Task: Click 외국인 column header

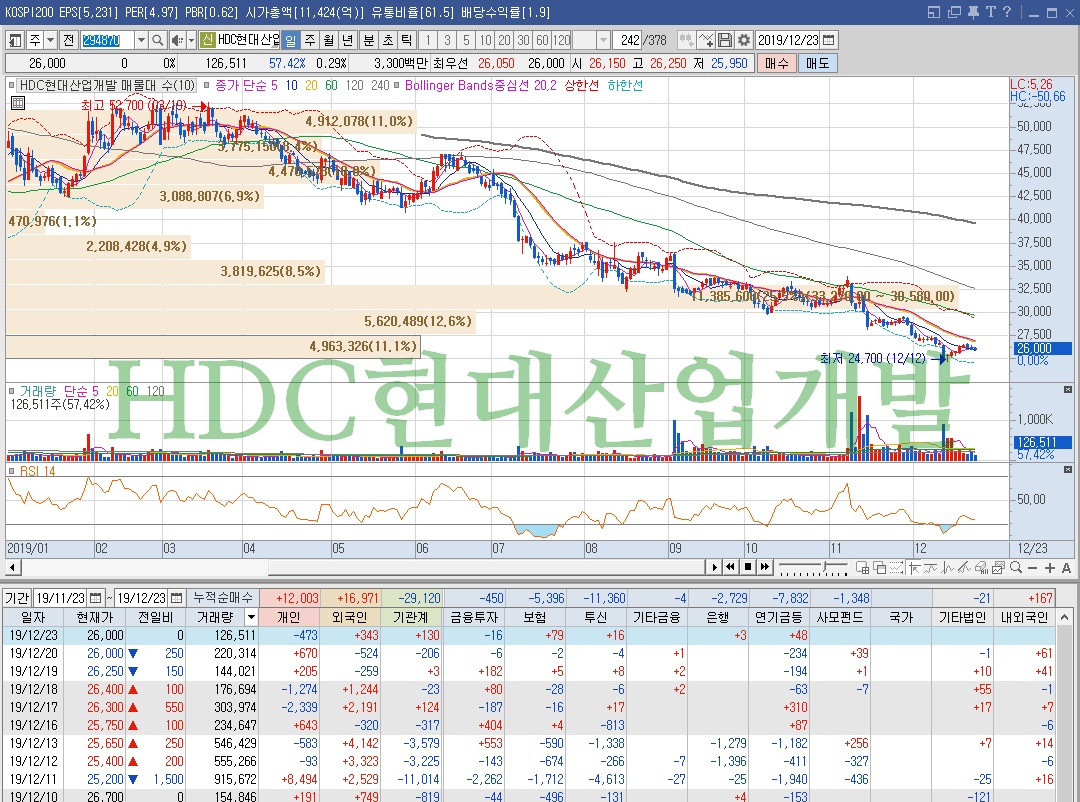Action: (x=350, y=617)
